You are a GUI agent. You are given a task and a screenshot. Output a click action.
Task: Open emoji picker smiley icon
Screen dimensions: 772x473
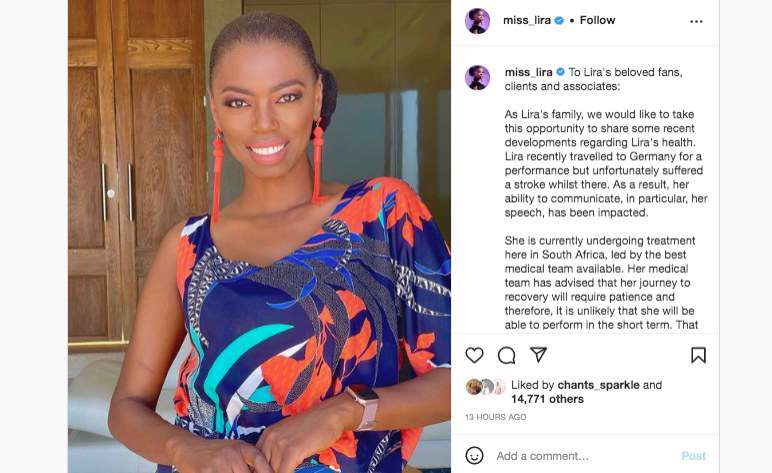click(x=474, y=455)
